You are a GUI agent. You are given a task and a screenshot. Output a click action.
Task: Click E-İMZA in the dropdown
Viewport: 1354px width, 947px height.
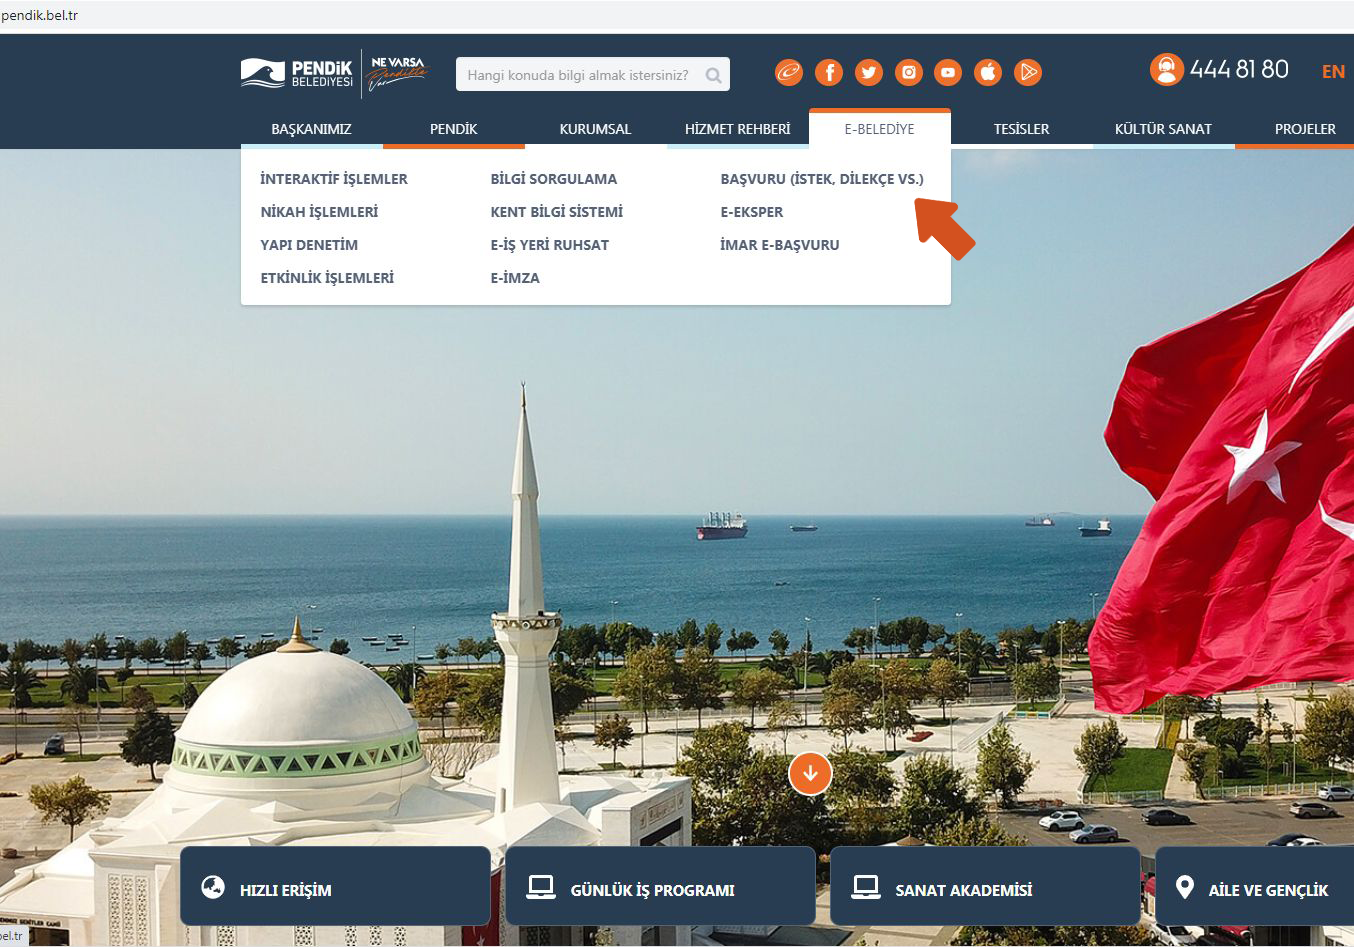[515, 277]
